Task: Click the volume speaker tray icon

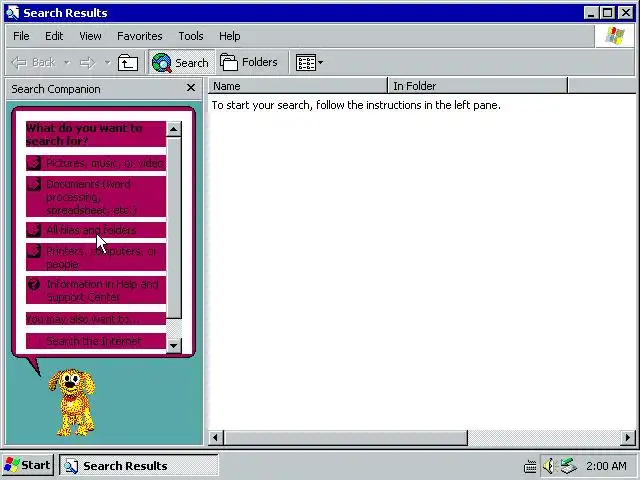Action: tap(550, 466)
